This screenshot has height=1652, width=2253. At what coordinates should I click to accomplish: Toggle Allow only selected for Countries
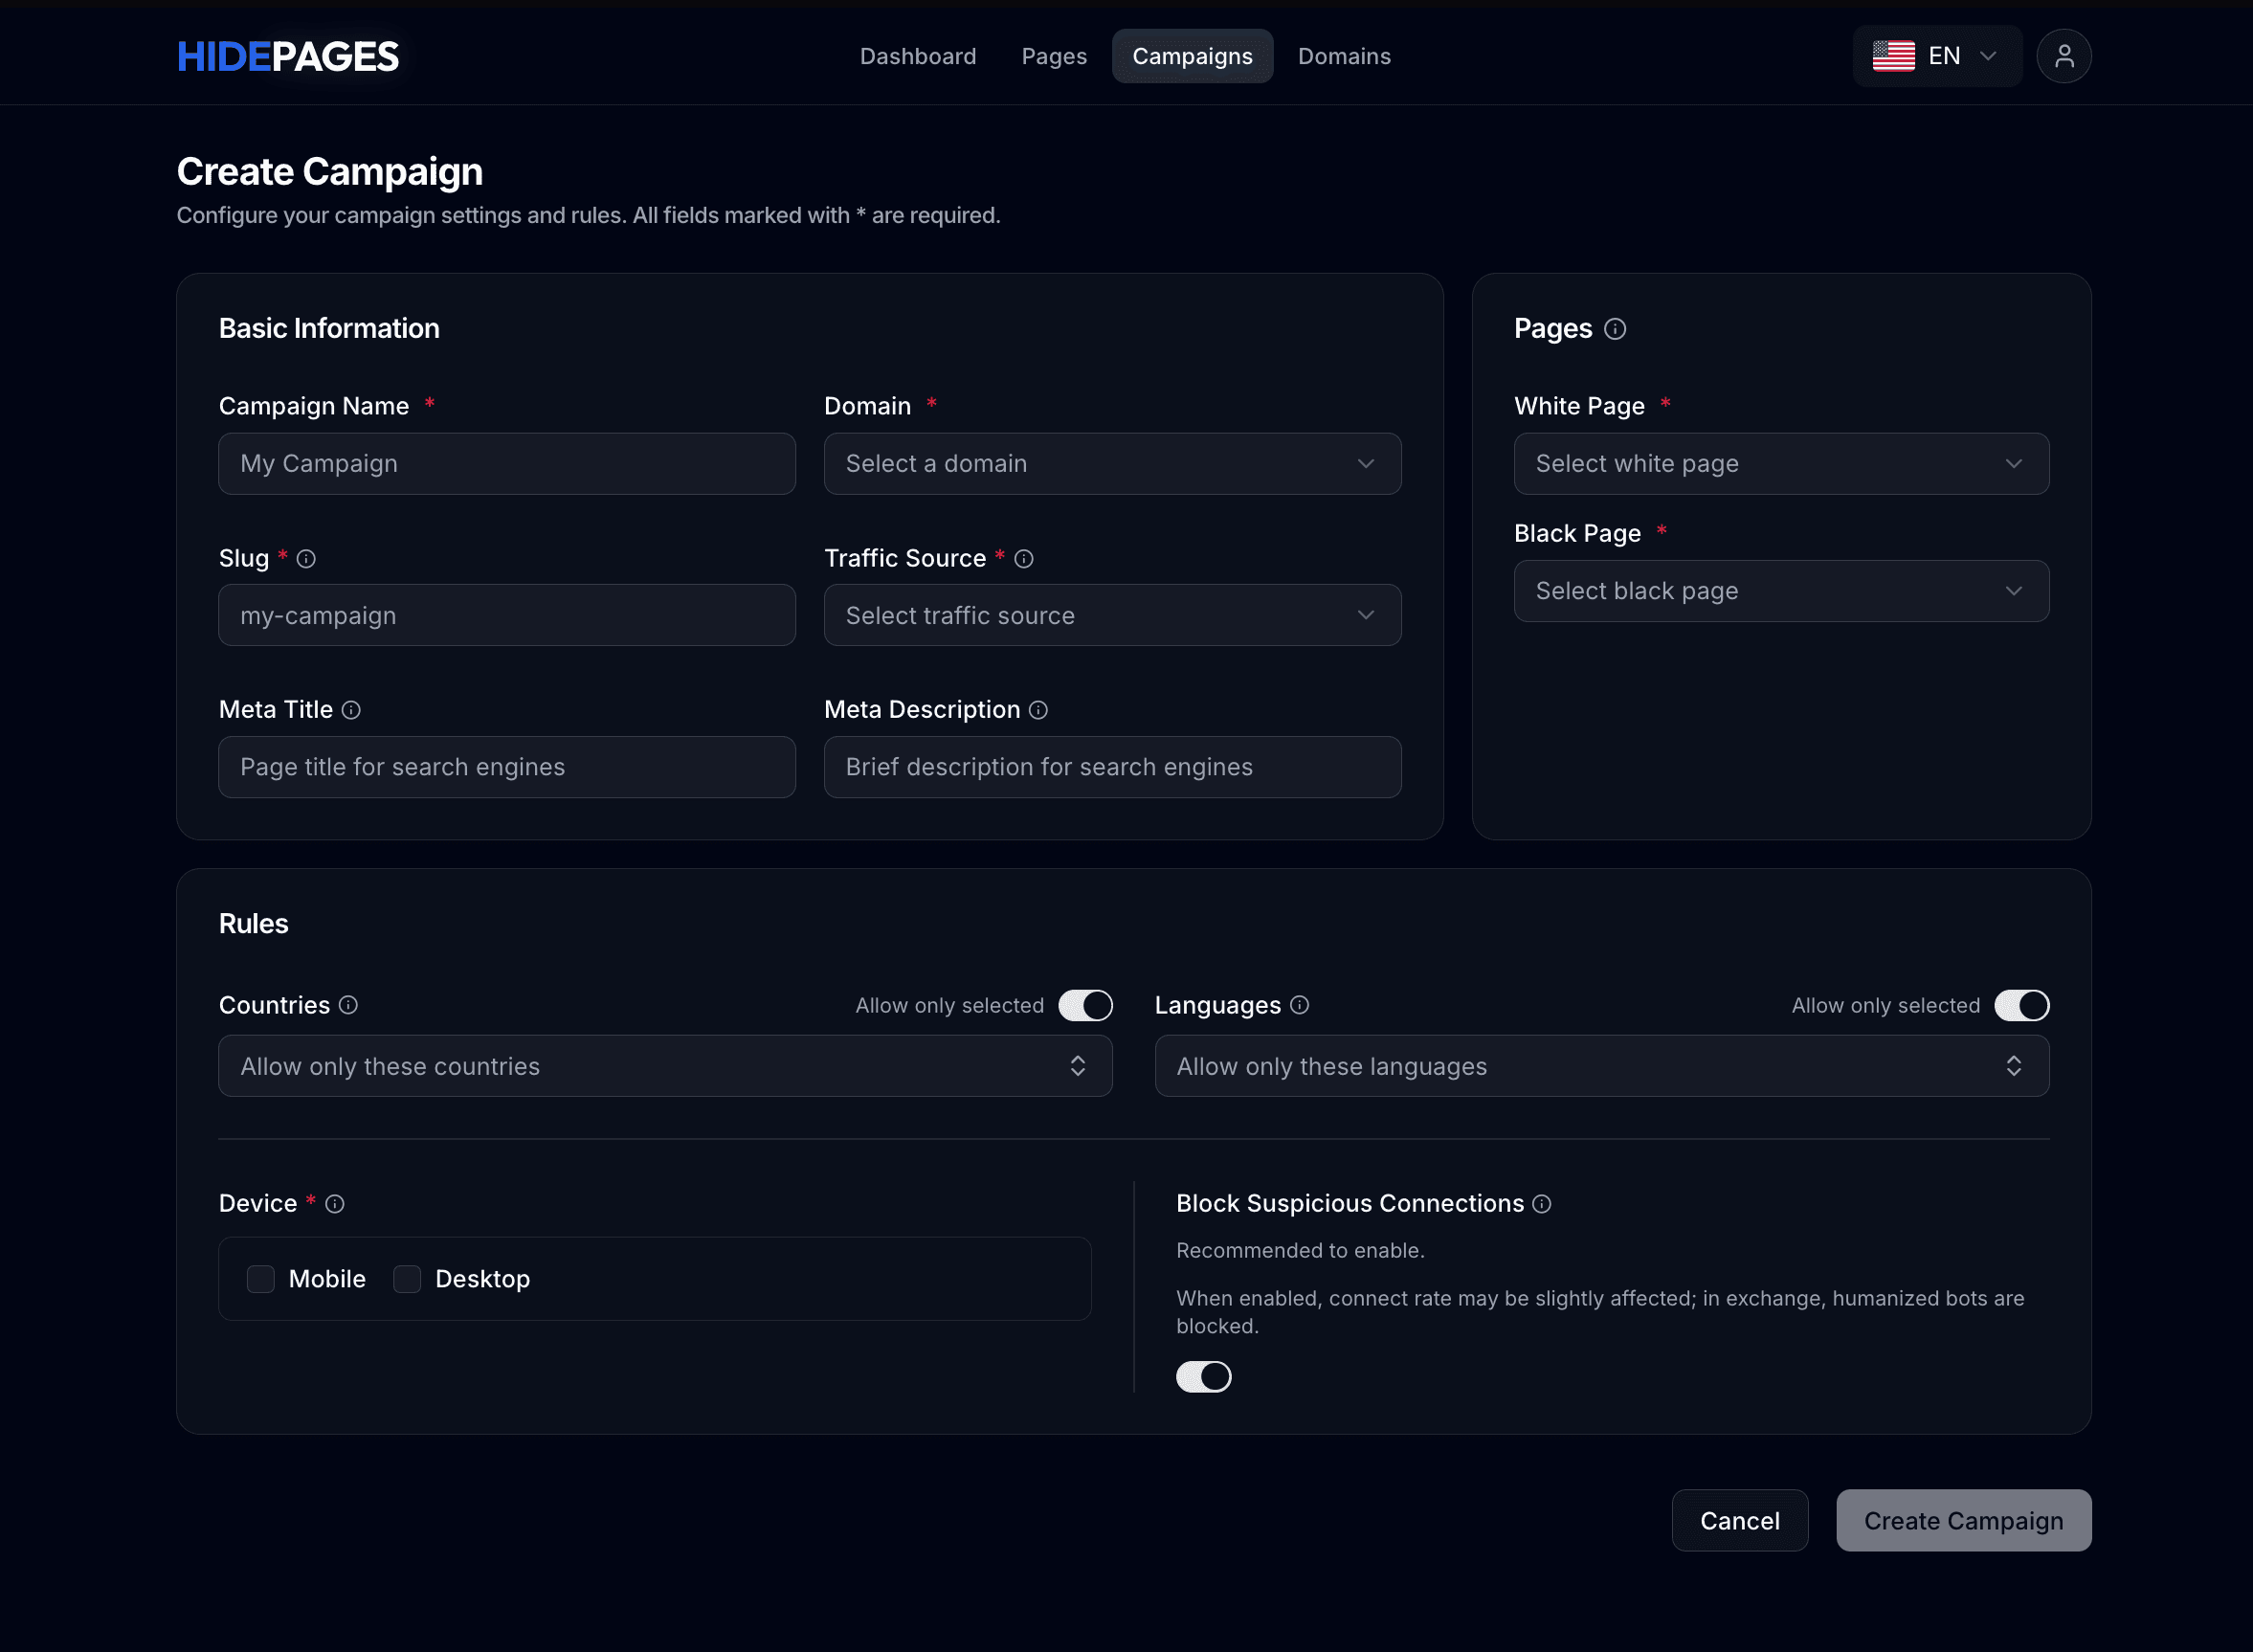(x=1086, y=1005)
